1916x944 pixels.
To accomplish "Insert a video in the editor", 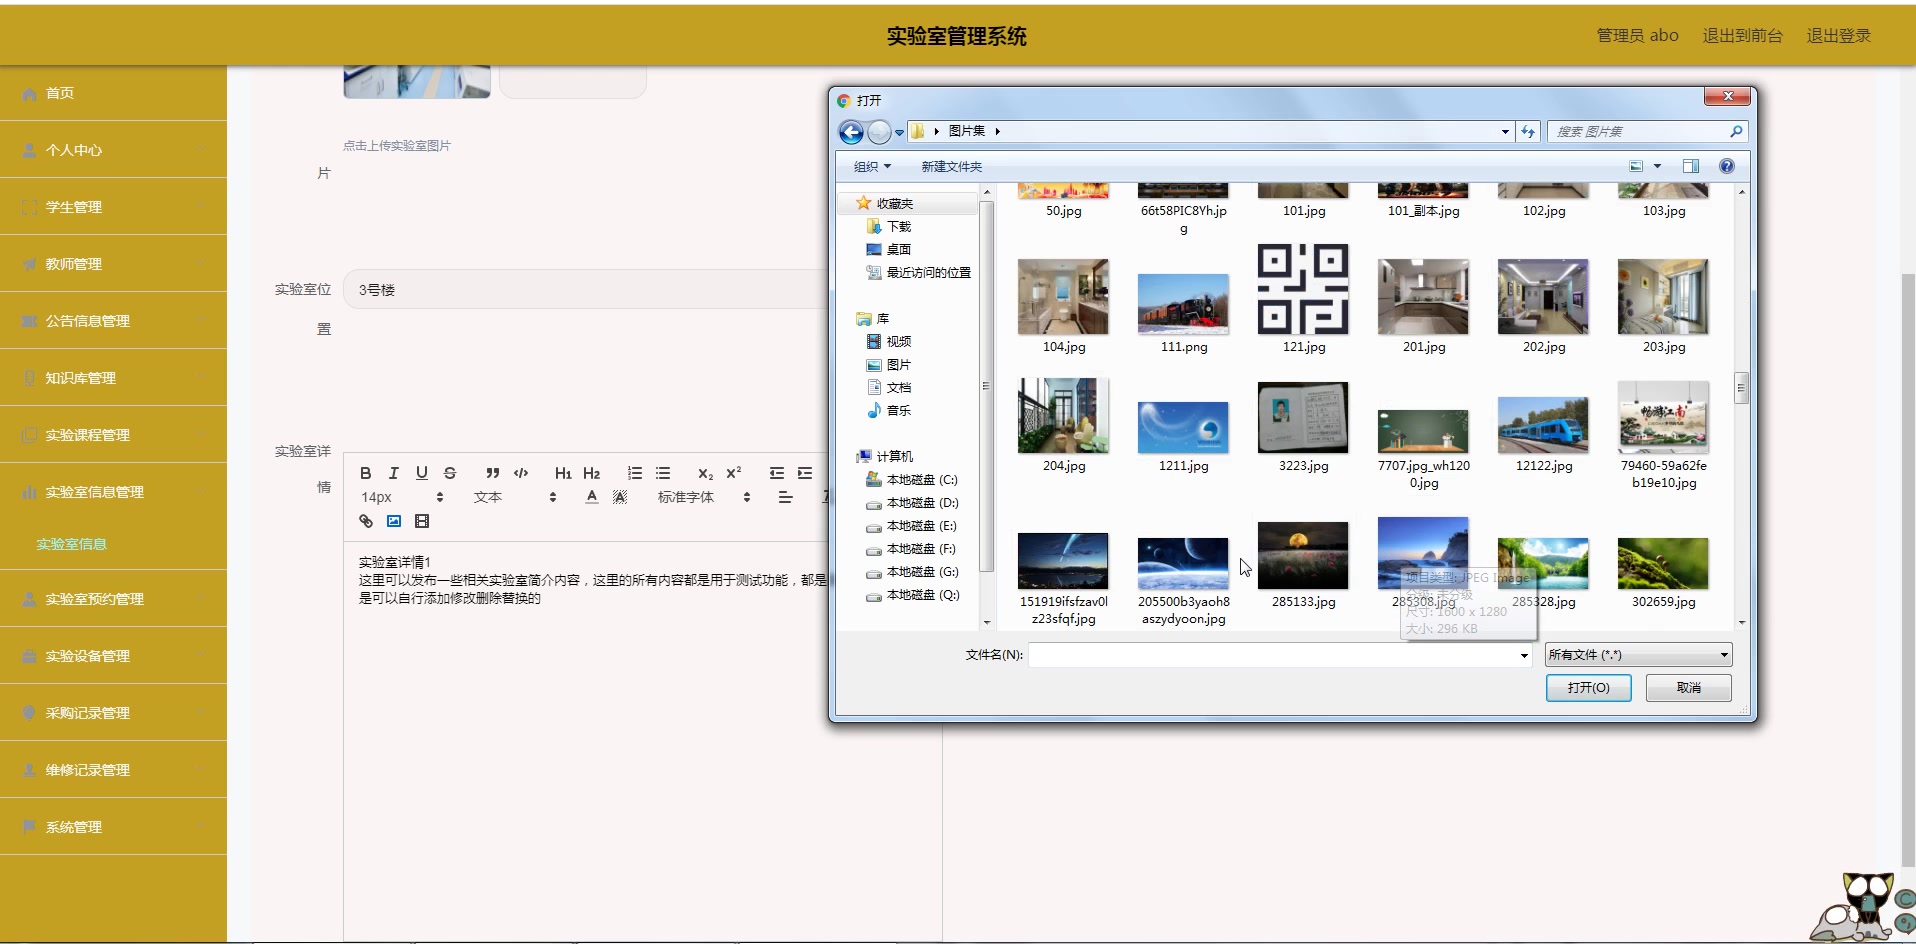I will tap(421, 521).
